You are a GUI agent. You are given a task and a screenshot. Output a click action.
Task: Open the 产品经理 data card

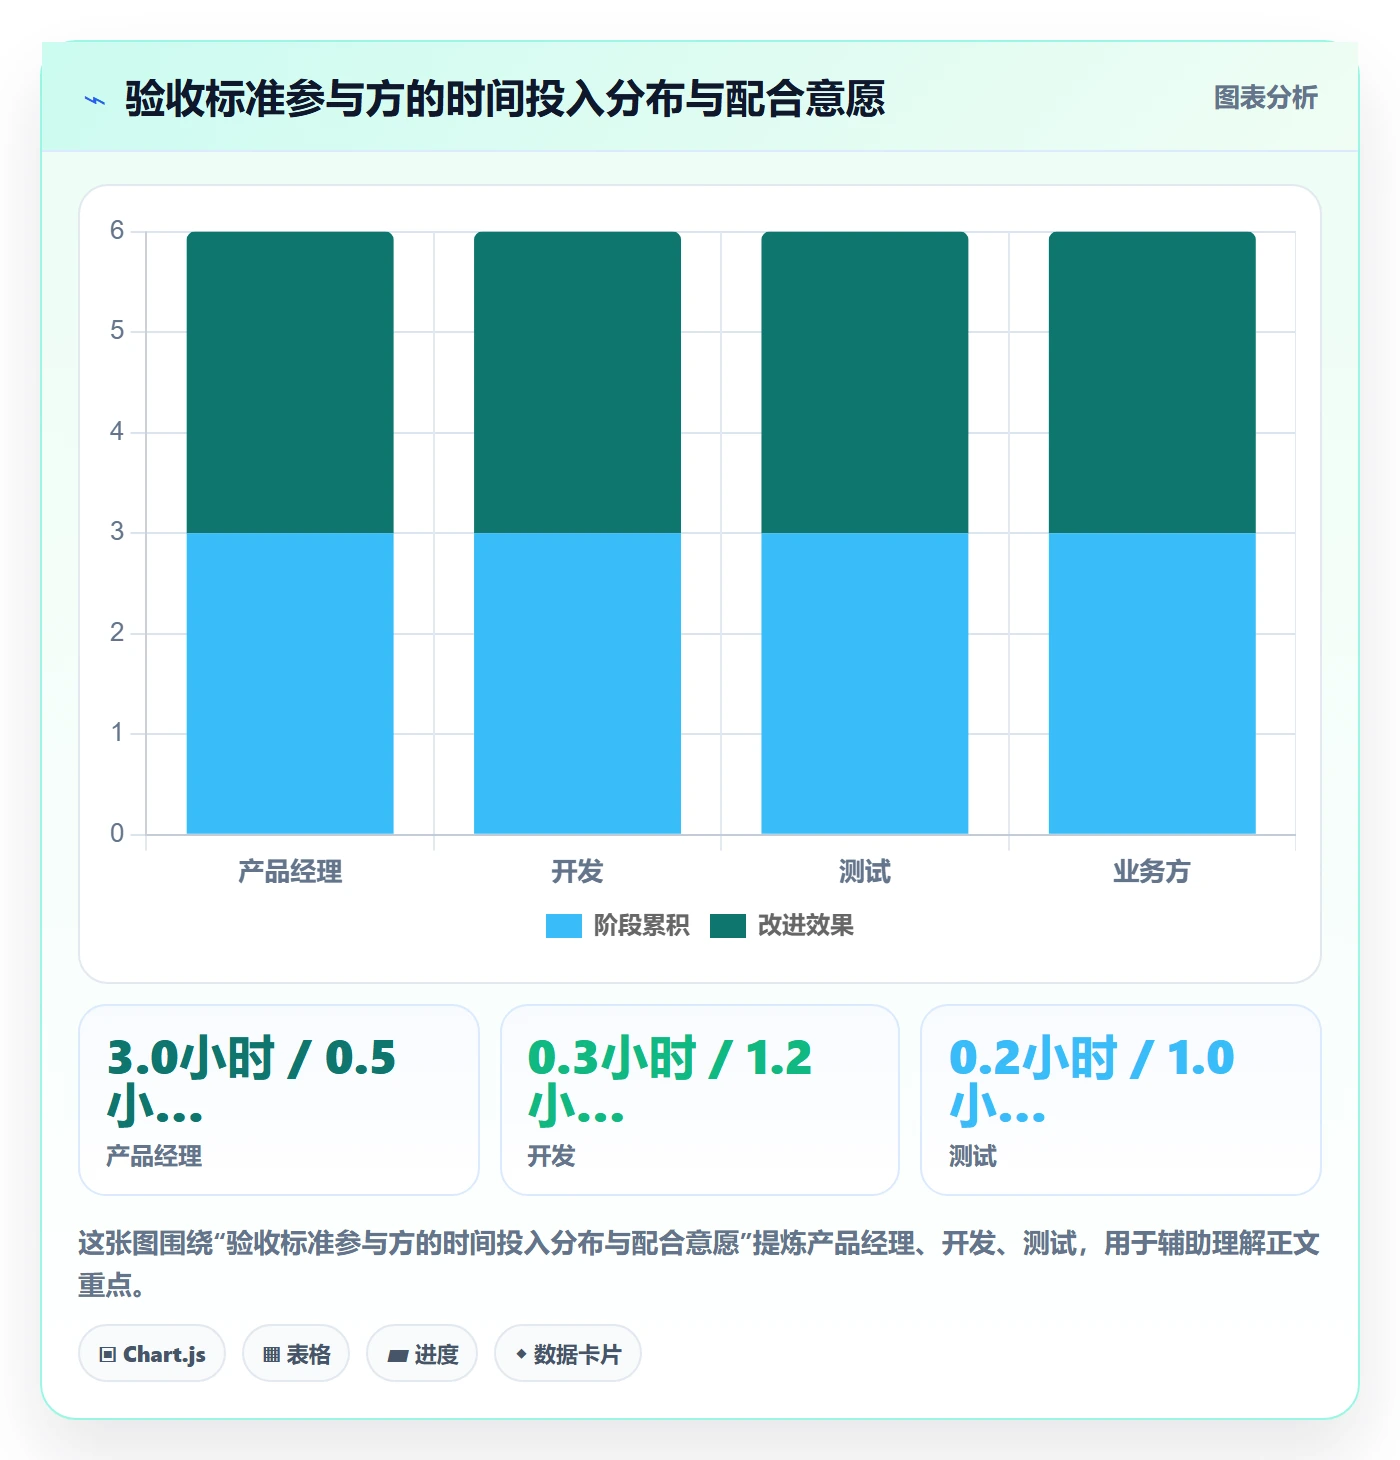coord(279,1100)
